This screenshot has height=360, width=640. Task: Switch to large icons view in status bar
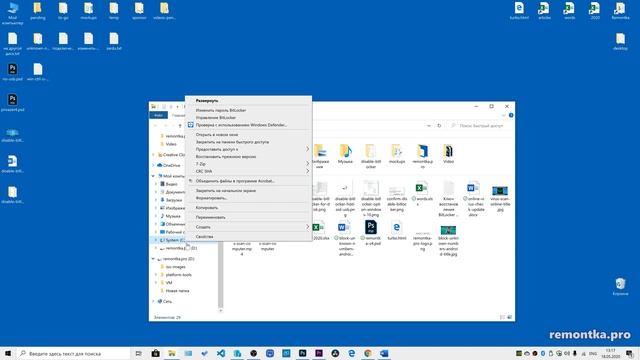click(x=509, y=317)
